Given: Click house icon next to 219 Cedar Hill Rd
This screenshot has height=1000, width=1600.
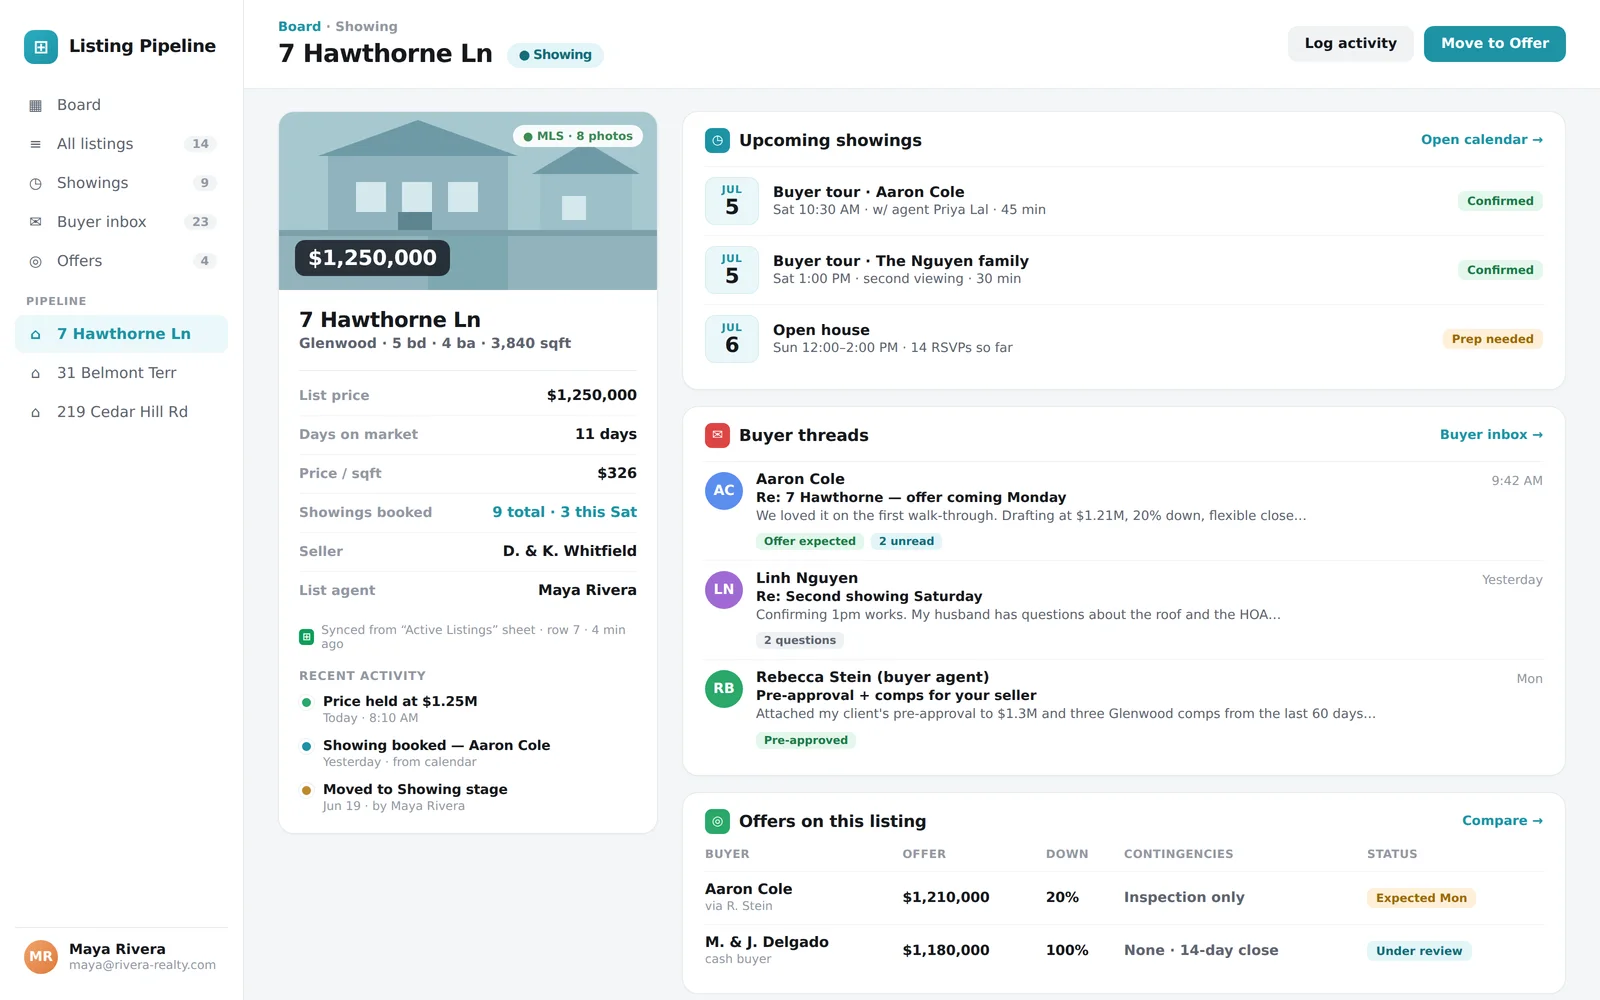Looking at the screenshot, I should tap(35, 412).
